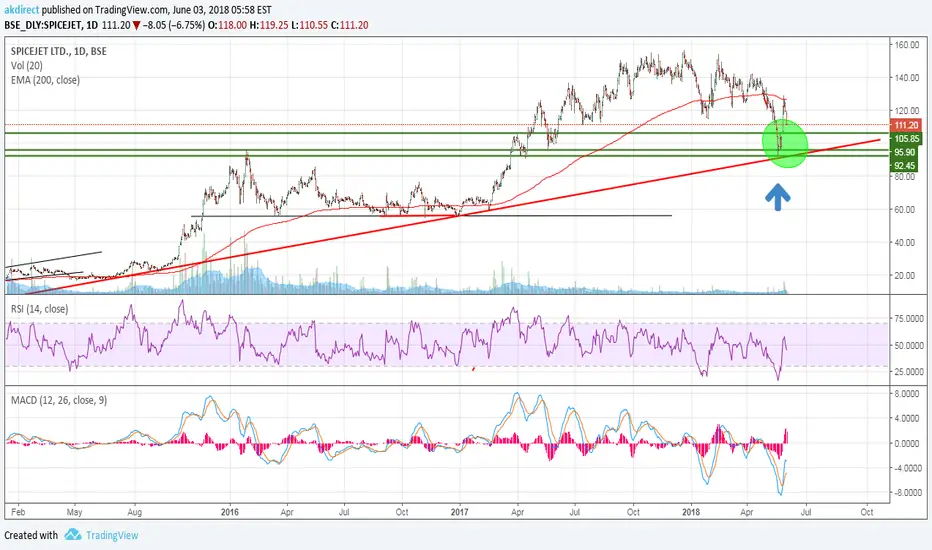Click the TradingView cloud logo icon
This screenshot has height=550, width=932.
coord(73,535)
